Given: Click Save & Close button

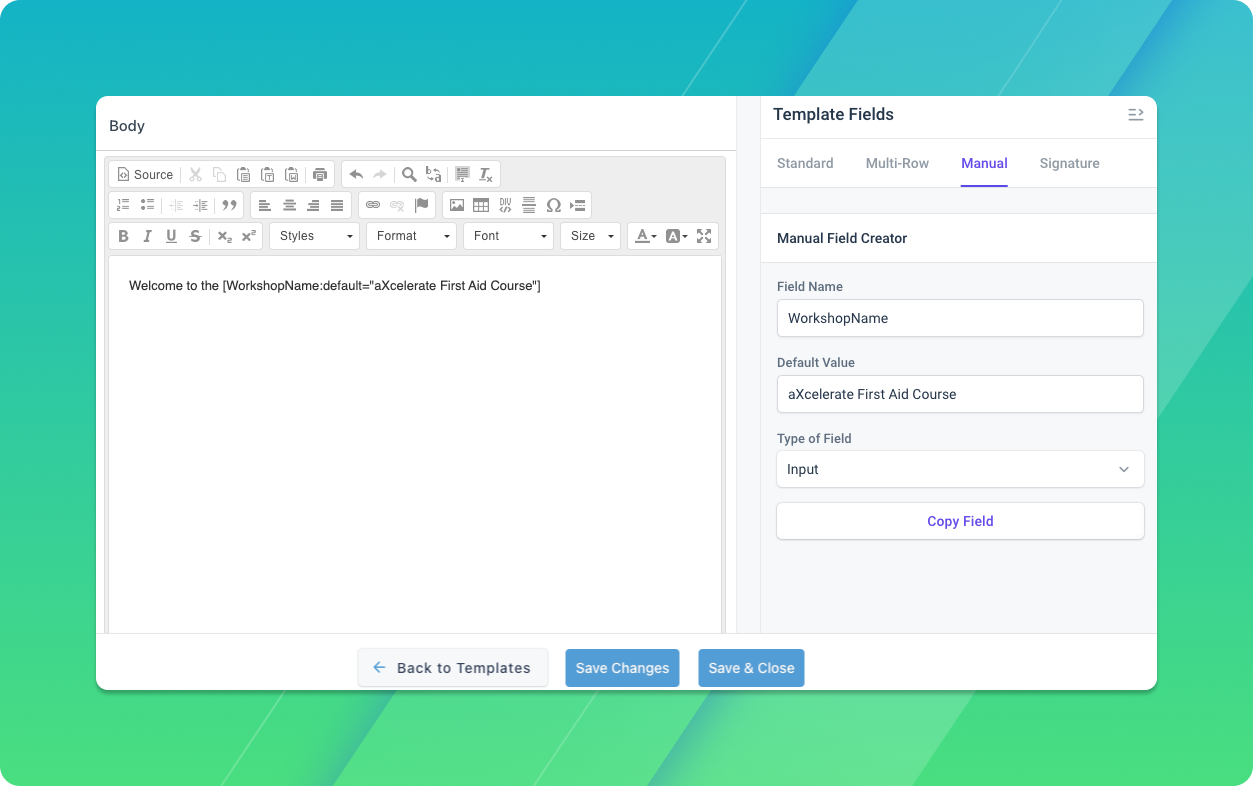Looking at the screenshot, I should pyautogui.click(x=751, y=668).
